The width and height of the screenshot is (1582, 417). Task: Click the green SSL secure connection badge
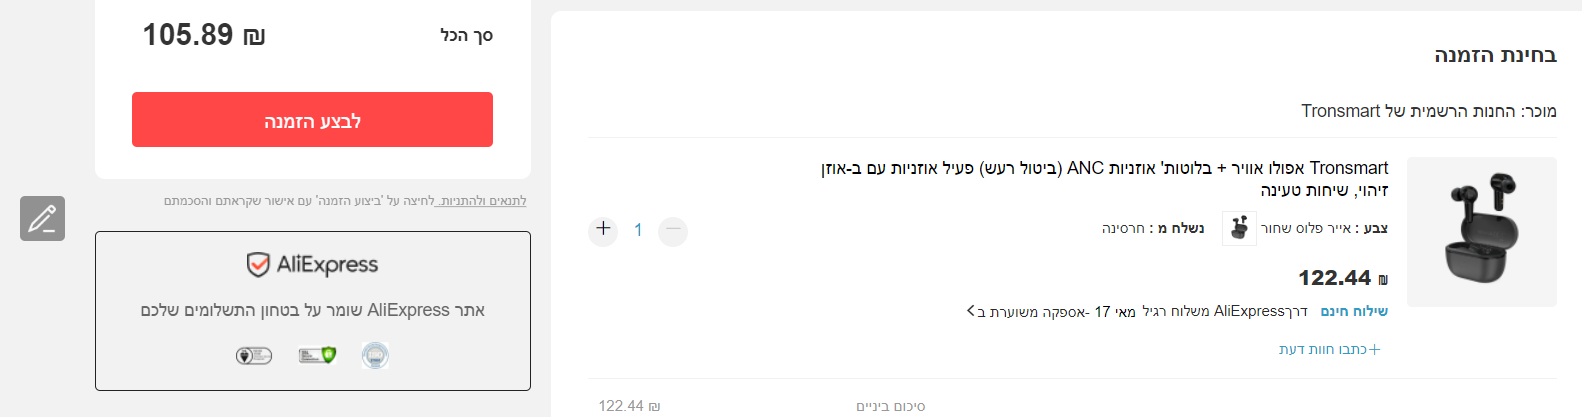(x=317, y=355)
